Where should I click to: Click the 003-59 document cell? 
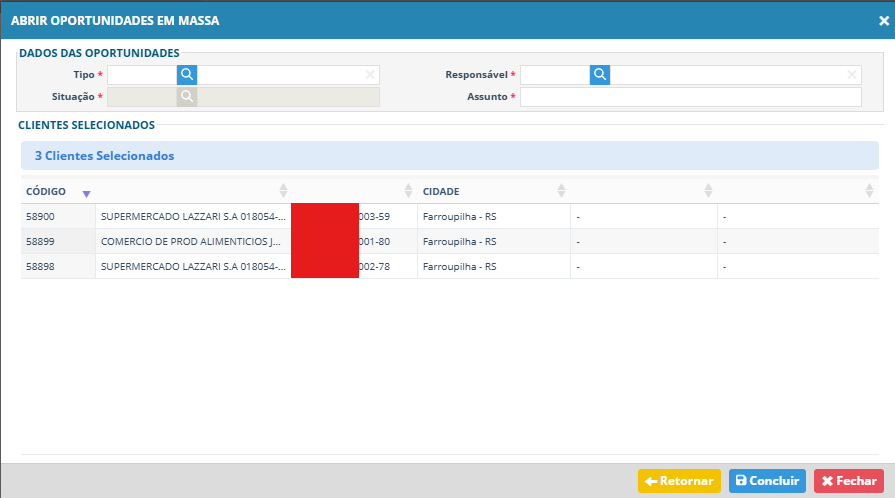click(374, 216)
